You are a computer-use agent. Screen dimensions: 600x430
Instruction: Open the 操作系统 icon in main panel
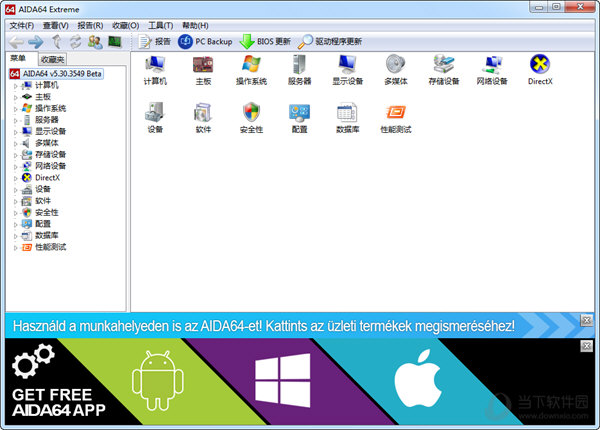251,70
